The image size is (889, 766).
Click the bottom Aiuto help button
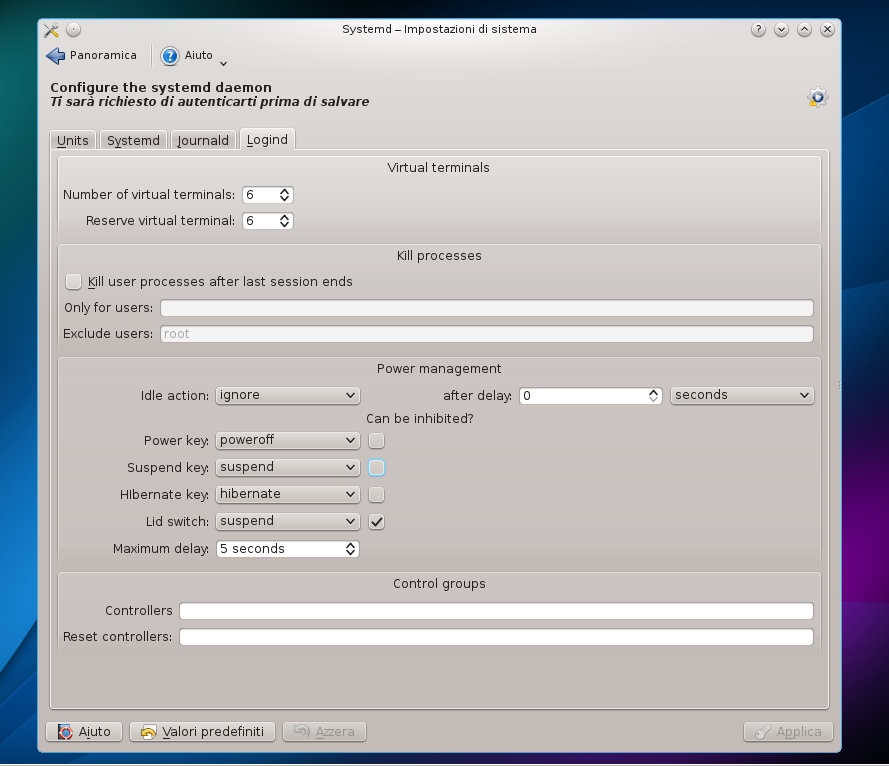point(84,732)
